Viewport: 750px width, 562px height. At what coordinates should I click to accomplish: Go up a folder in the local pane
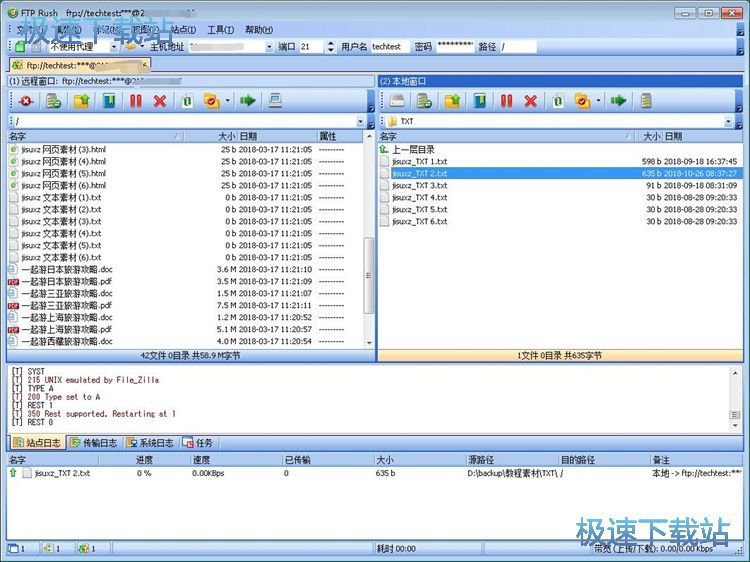[452, 101]
